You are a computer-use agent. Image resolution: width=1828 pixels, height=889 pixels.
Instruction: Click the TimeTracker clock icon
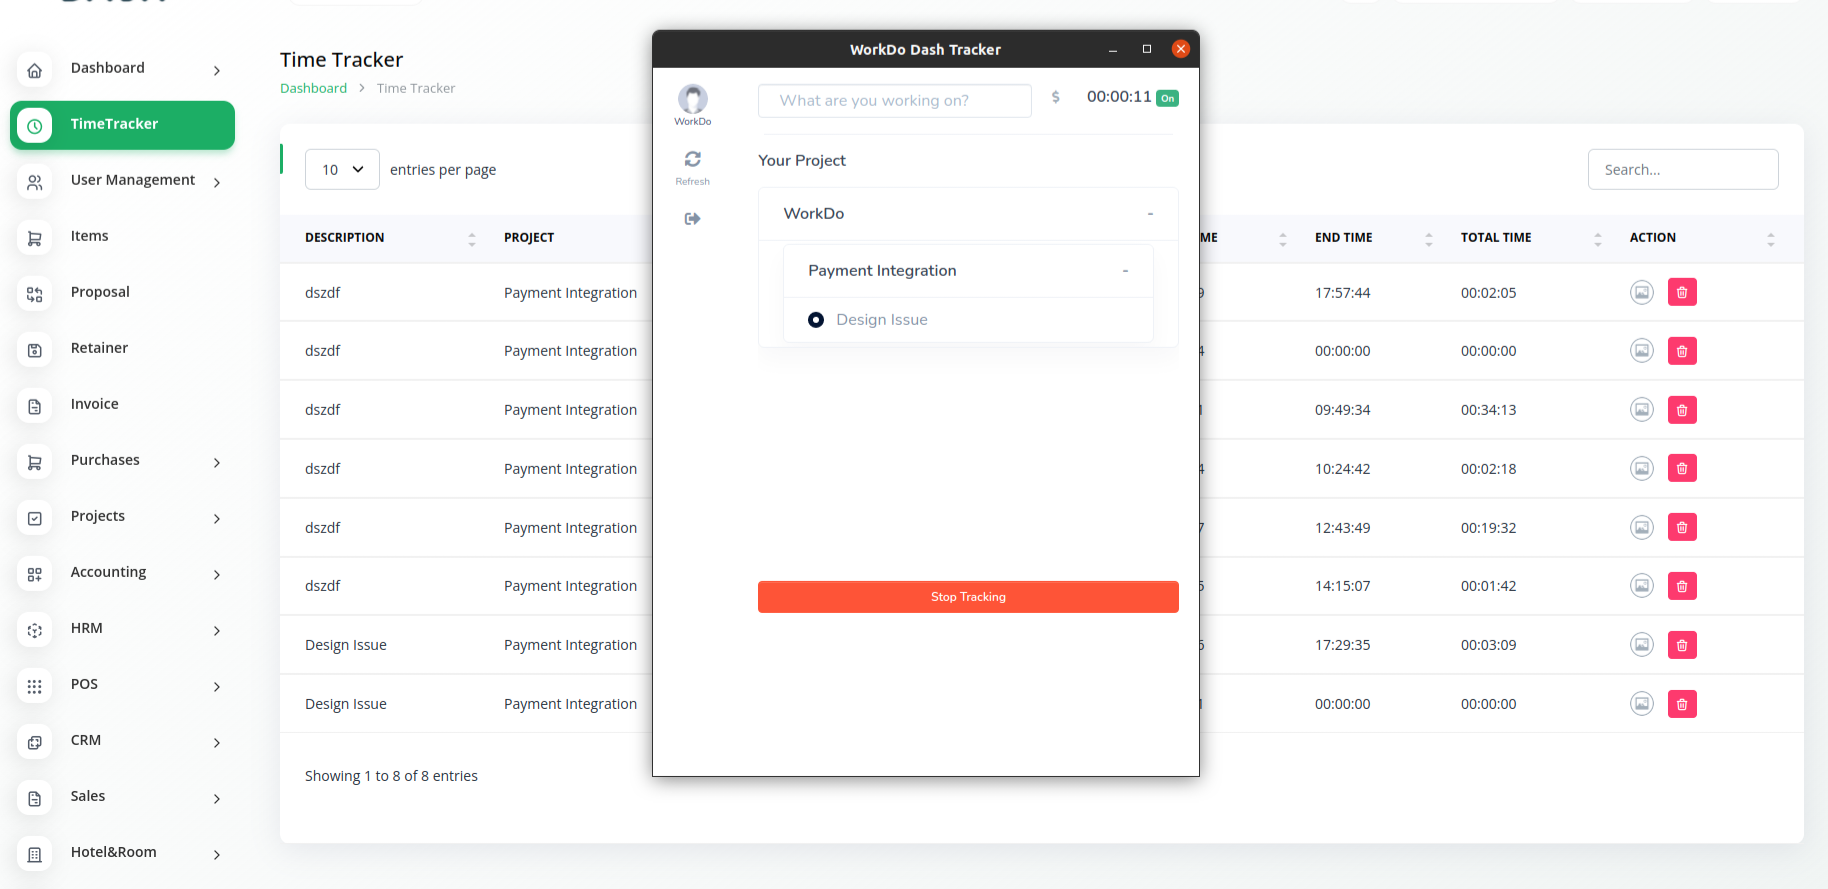point(35,126)
